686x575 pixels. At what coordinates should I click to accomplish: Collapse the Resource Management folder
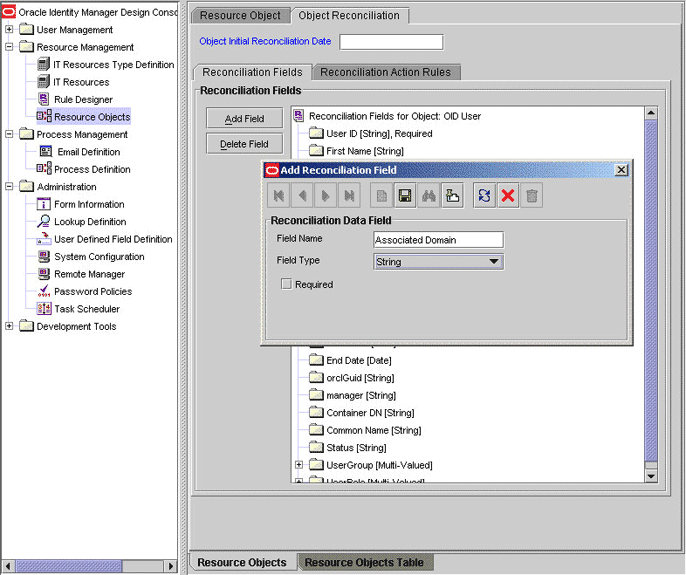(x=9, y=47)
